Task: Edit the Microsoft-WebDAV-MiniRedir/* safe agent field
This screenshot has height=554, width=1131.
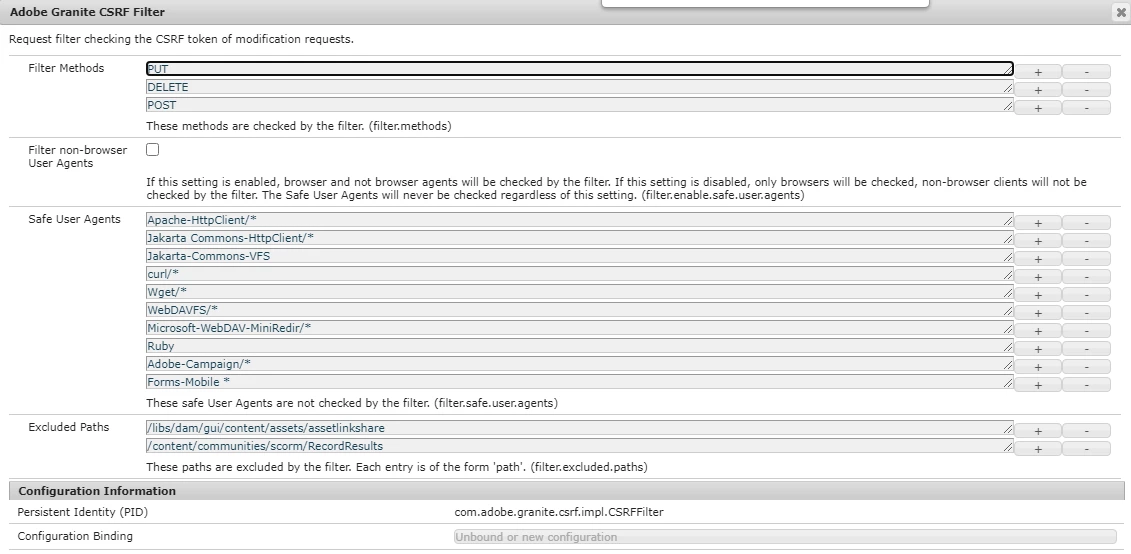Action: tap(579, 327)
